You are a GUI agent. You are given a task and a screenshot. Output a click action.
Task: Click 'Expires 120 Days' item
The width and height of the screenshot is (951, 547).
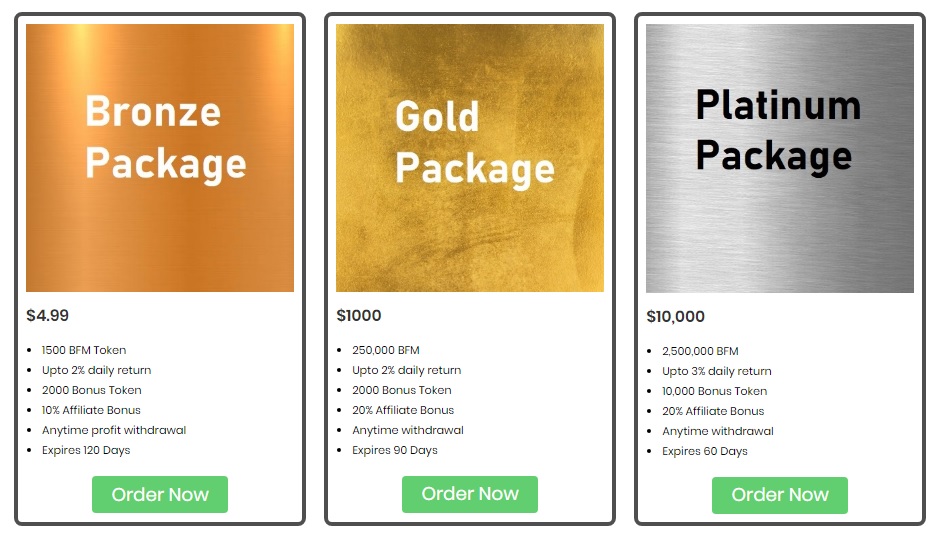[x=86, y=450]
